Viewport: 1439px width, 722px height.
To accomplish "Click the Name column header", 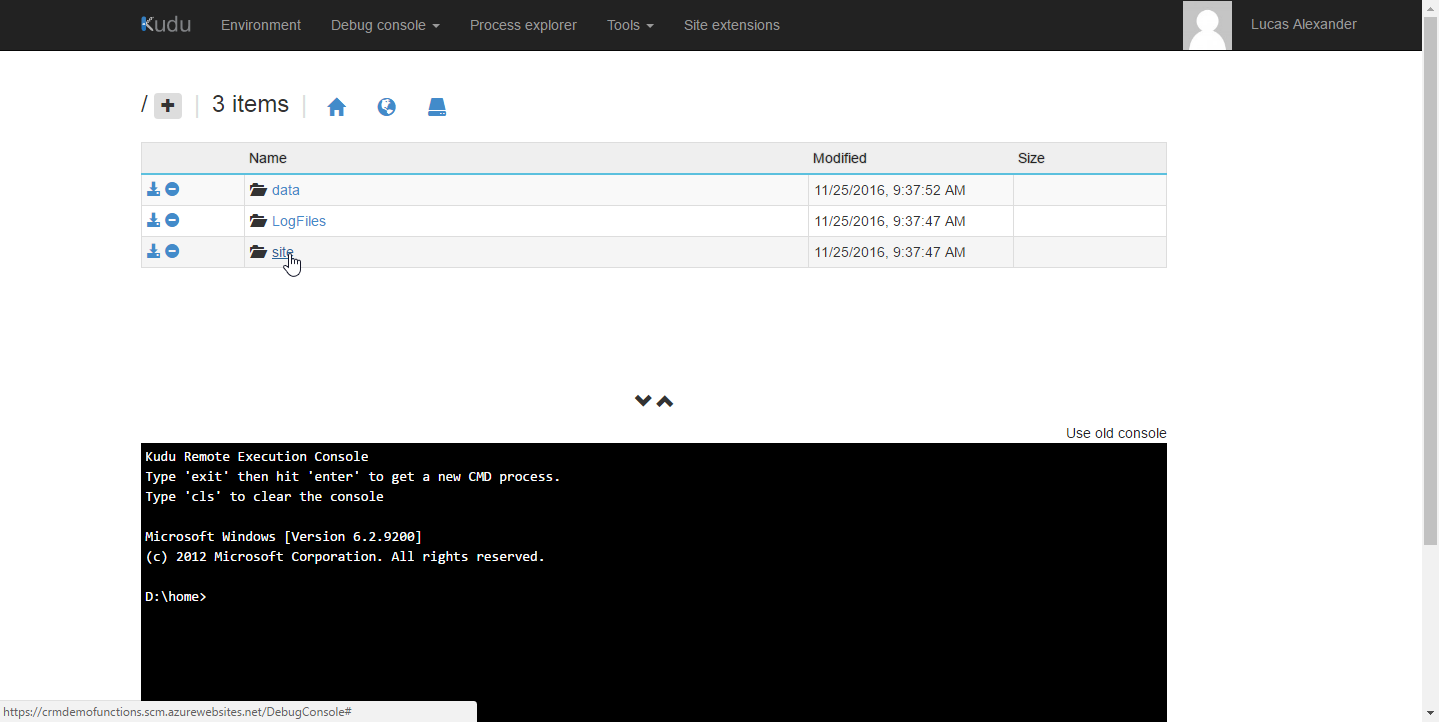I will point(268,158).
